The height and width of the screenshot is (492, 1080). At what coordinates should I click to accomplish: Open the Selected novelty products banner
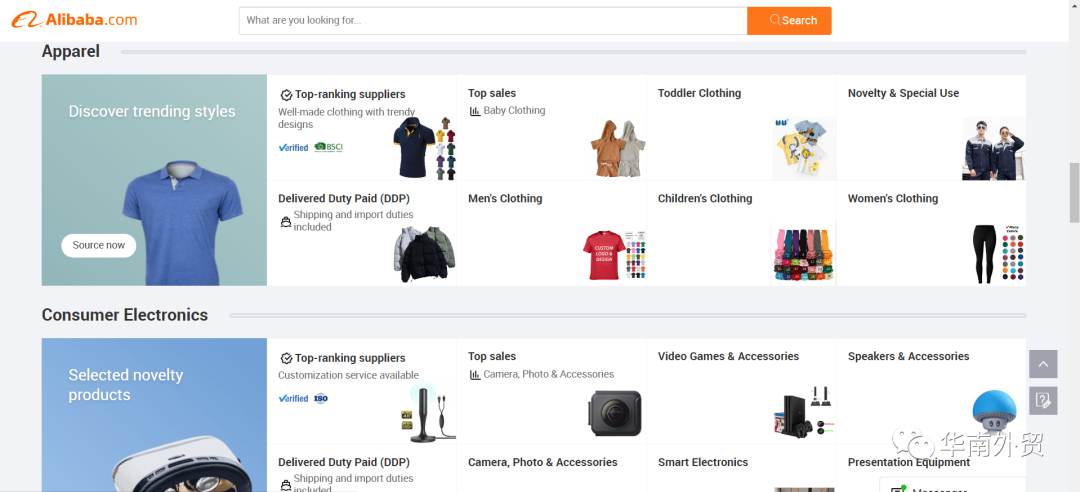pyautogui.click(x=154, y=415)
